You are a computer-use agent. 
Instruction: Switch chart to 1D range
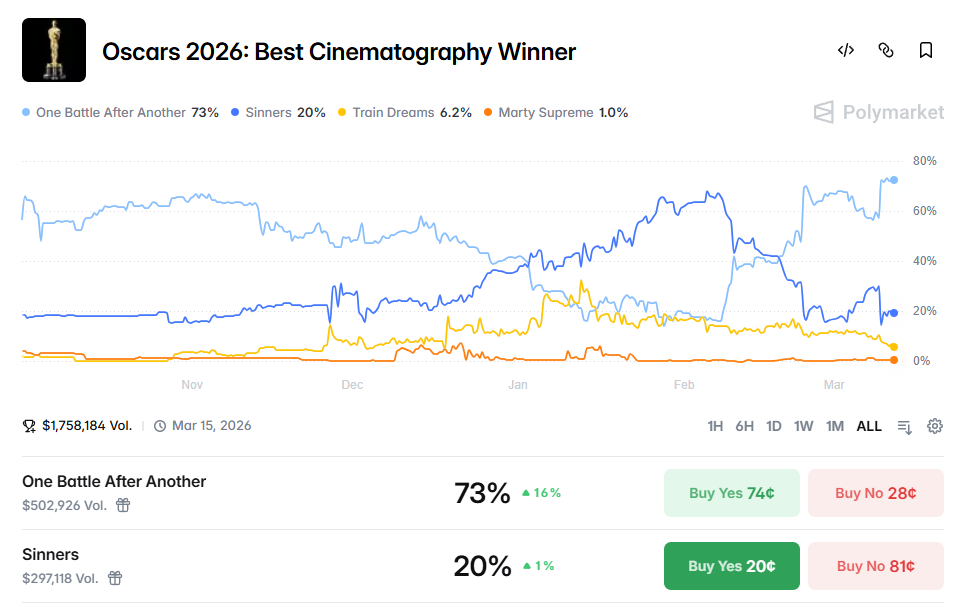[x=773, y=426]
